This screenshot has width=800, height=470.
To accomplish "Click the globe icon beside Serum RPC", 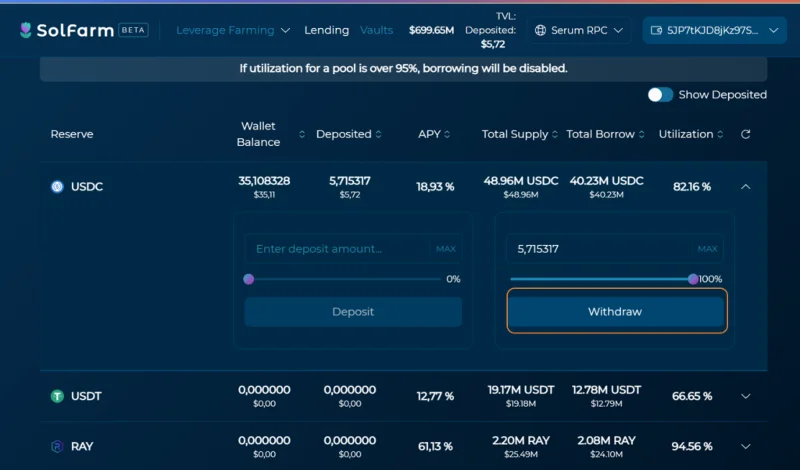I will pos(540,30).
